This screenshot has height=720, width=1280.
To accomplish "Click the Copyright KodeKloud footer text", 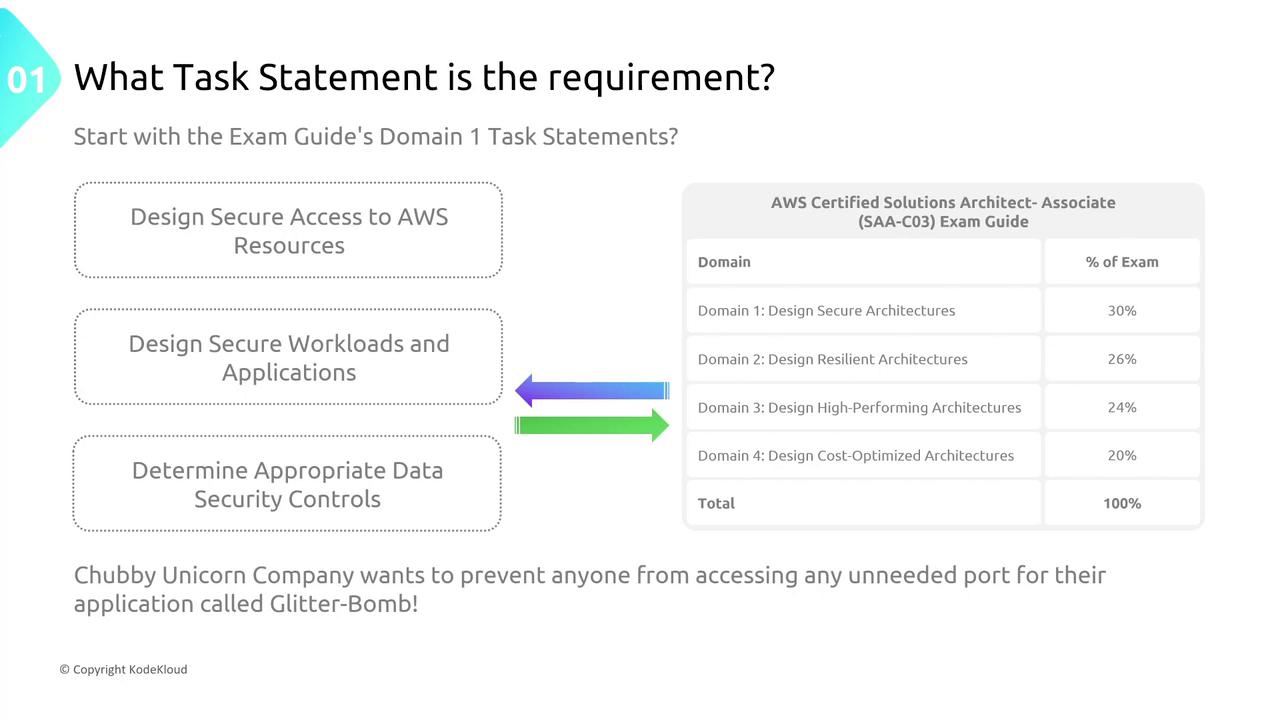I will coord(123,669).
